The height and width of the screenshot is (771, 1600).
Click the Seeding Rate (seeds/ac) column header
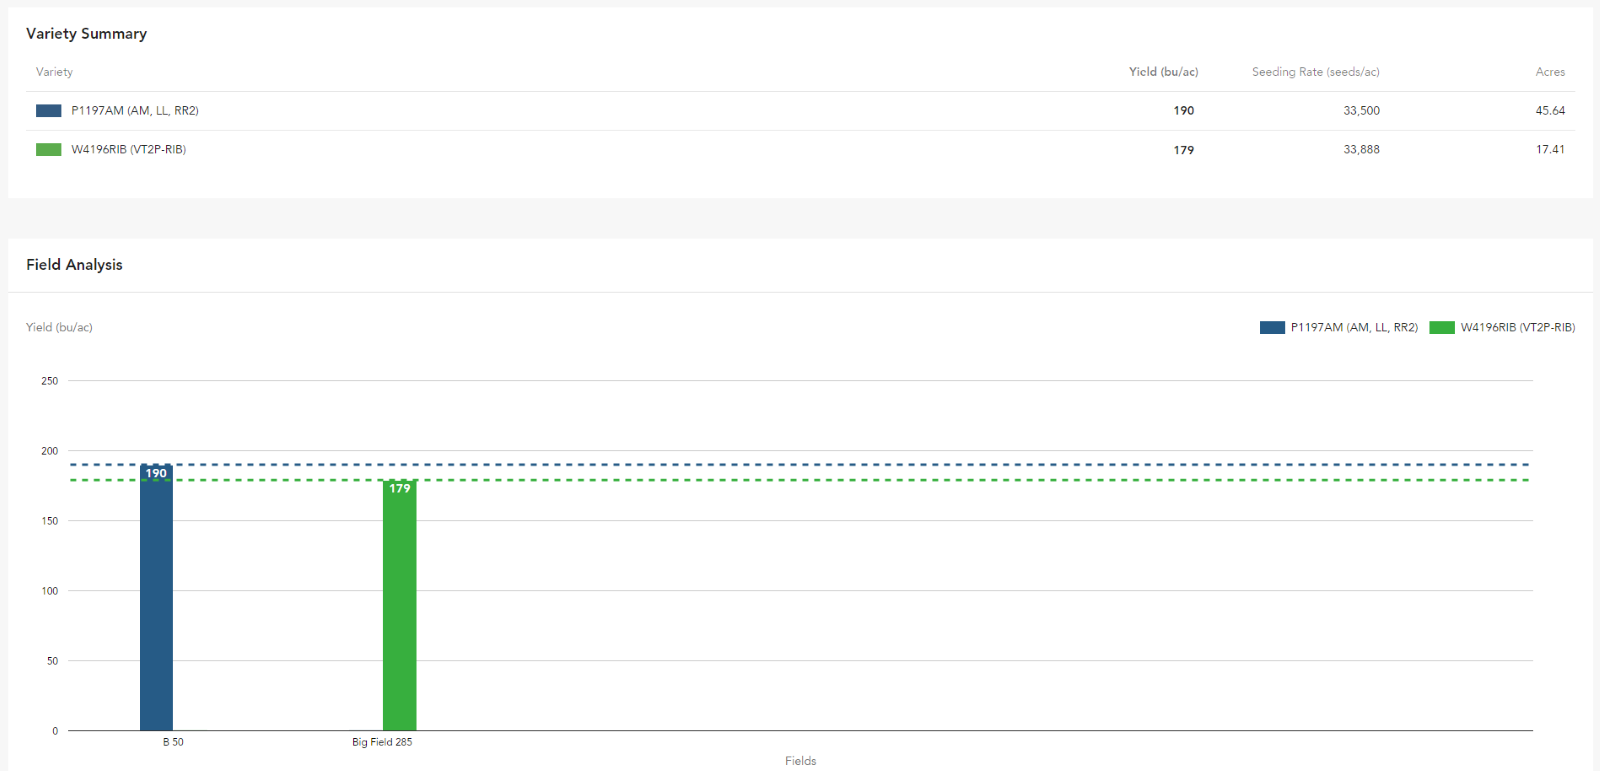point(1315,72)
